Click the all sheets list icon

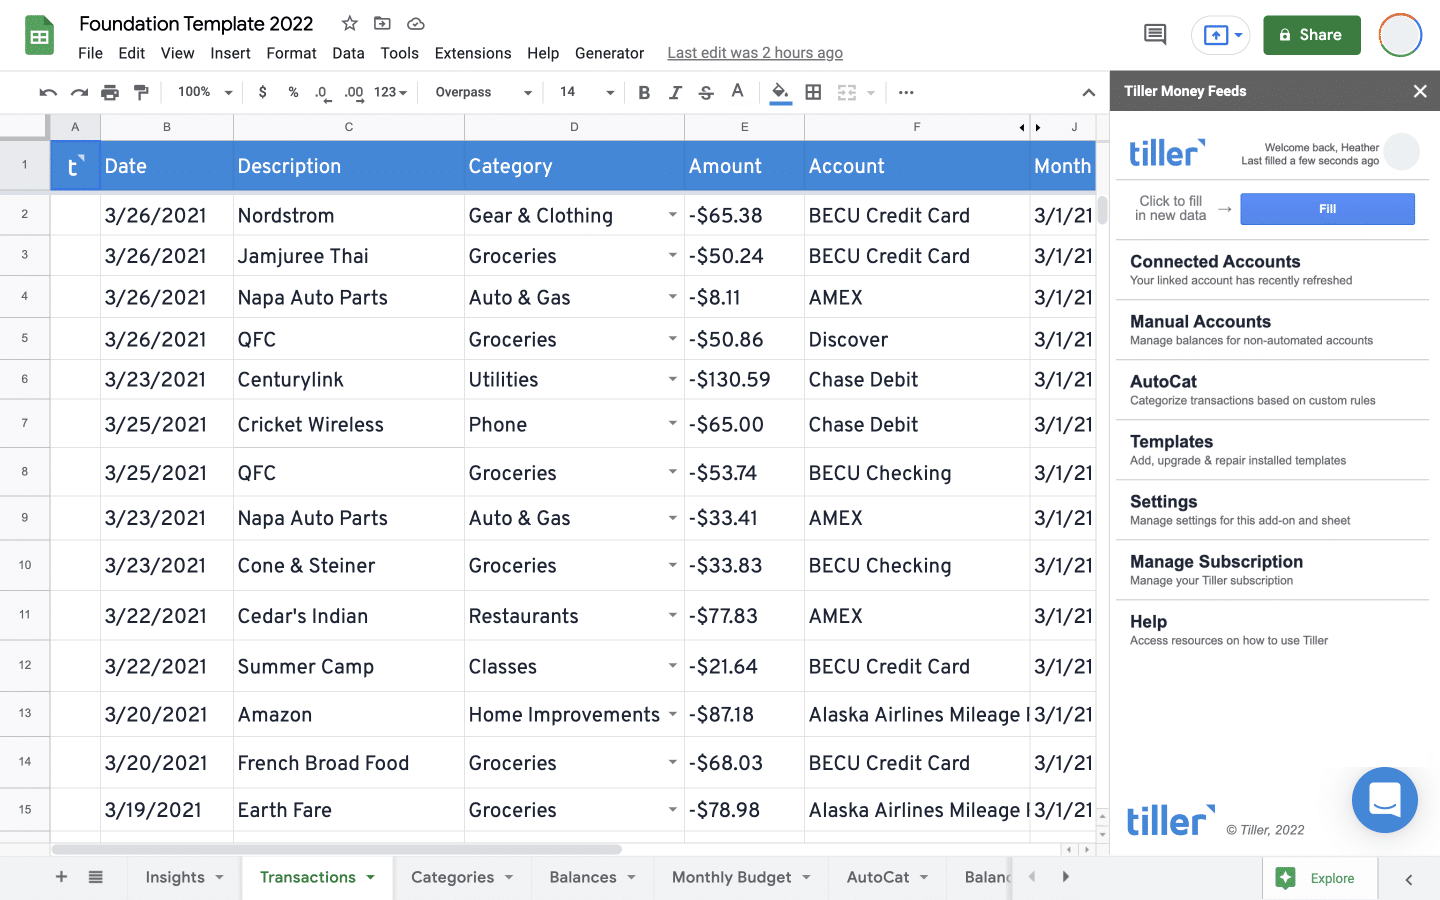95,877
